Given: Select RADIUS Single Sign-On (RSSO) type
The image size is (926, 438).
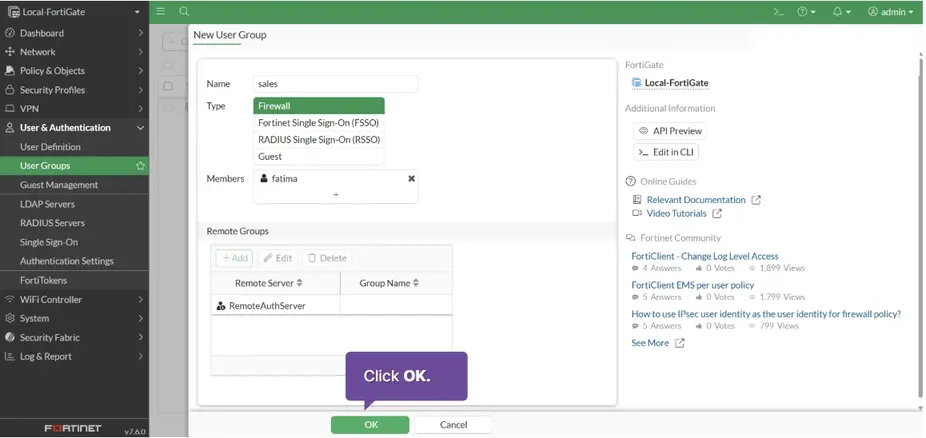Looking at the screenshot, I should [x=319, y=140].
